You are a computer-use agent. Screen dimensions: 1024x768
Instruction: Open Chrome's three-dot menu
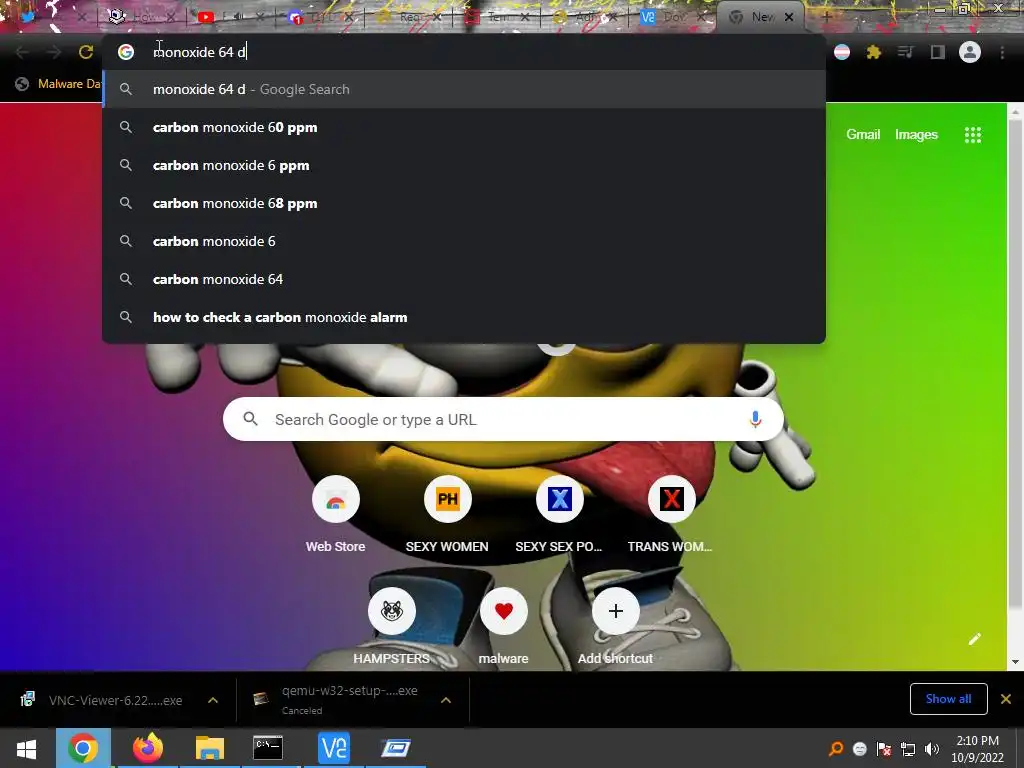1002,52
